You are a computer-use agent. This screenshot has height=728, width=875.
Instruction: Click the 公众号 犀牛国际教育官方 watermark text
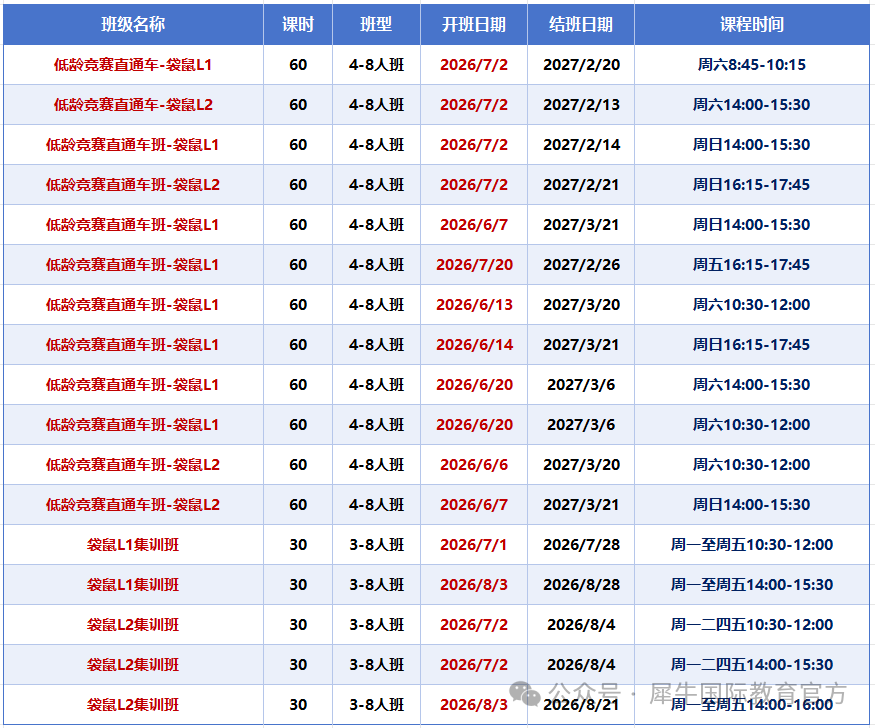pos(698,693)
